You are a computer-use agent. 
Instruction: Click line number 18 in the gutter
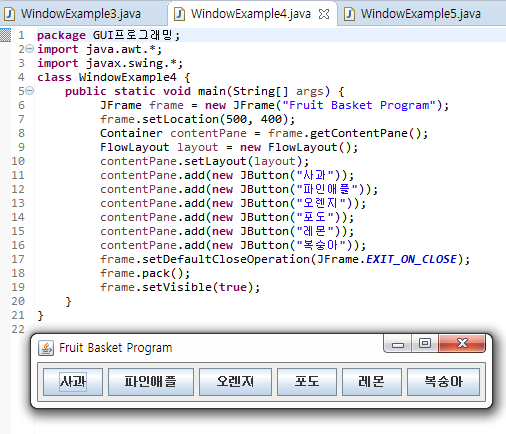[x=18, y=273]
